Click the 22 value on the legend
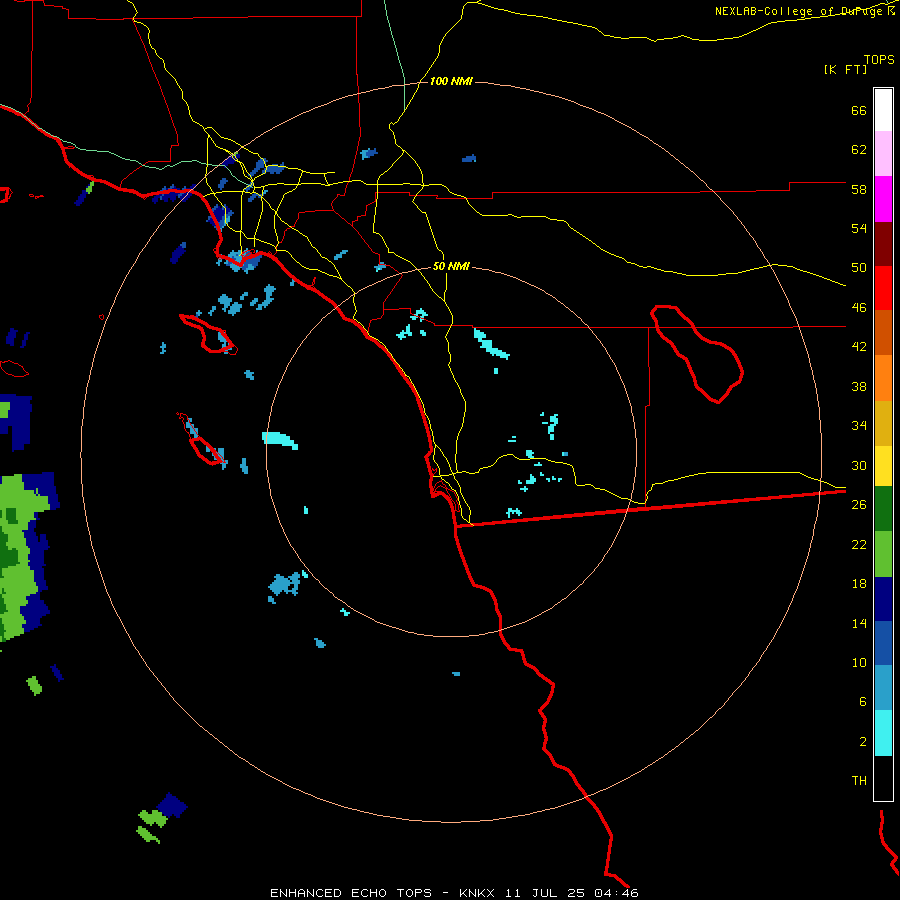900x900 pixels. (x=859, y=544)
